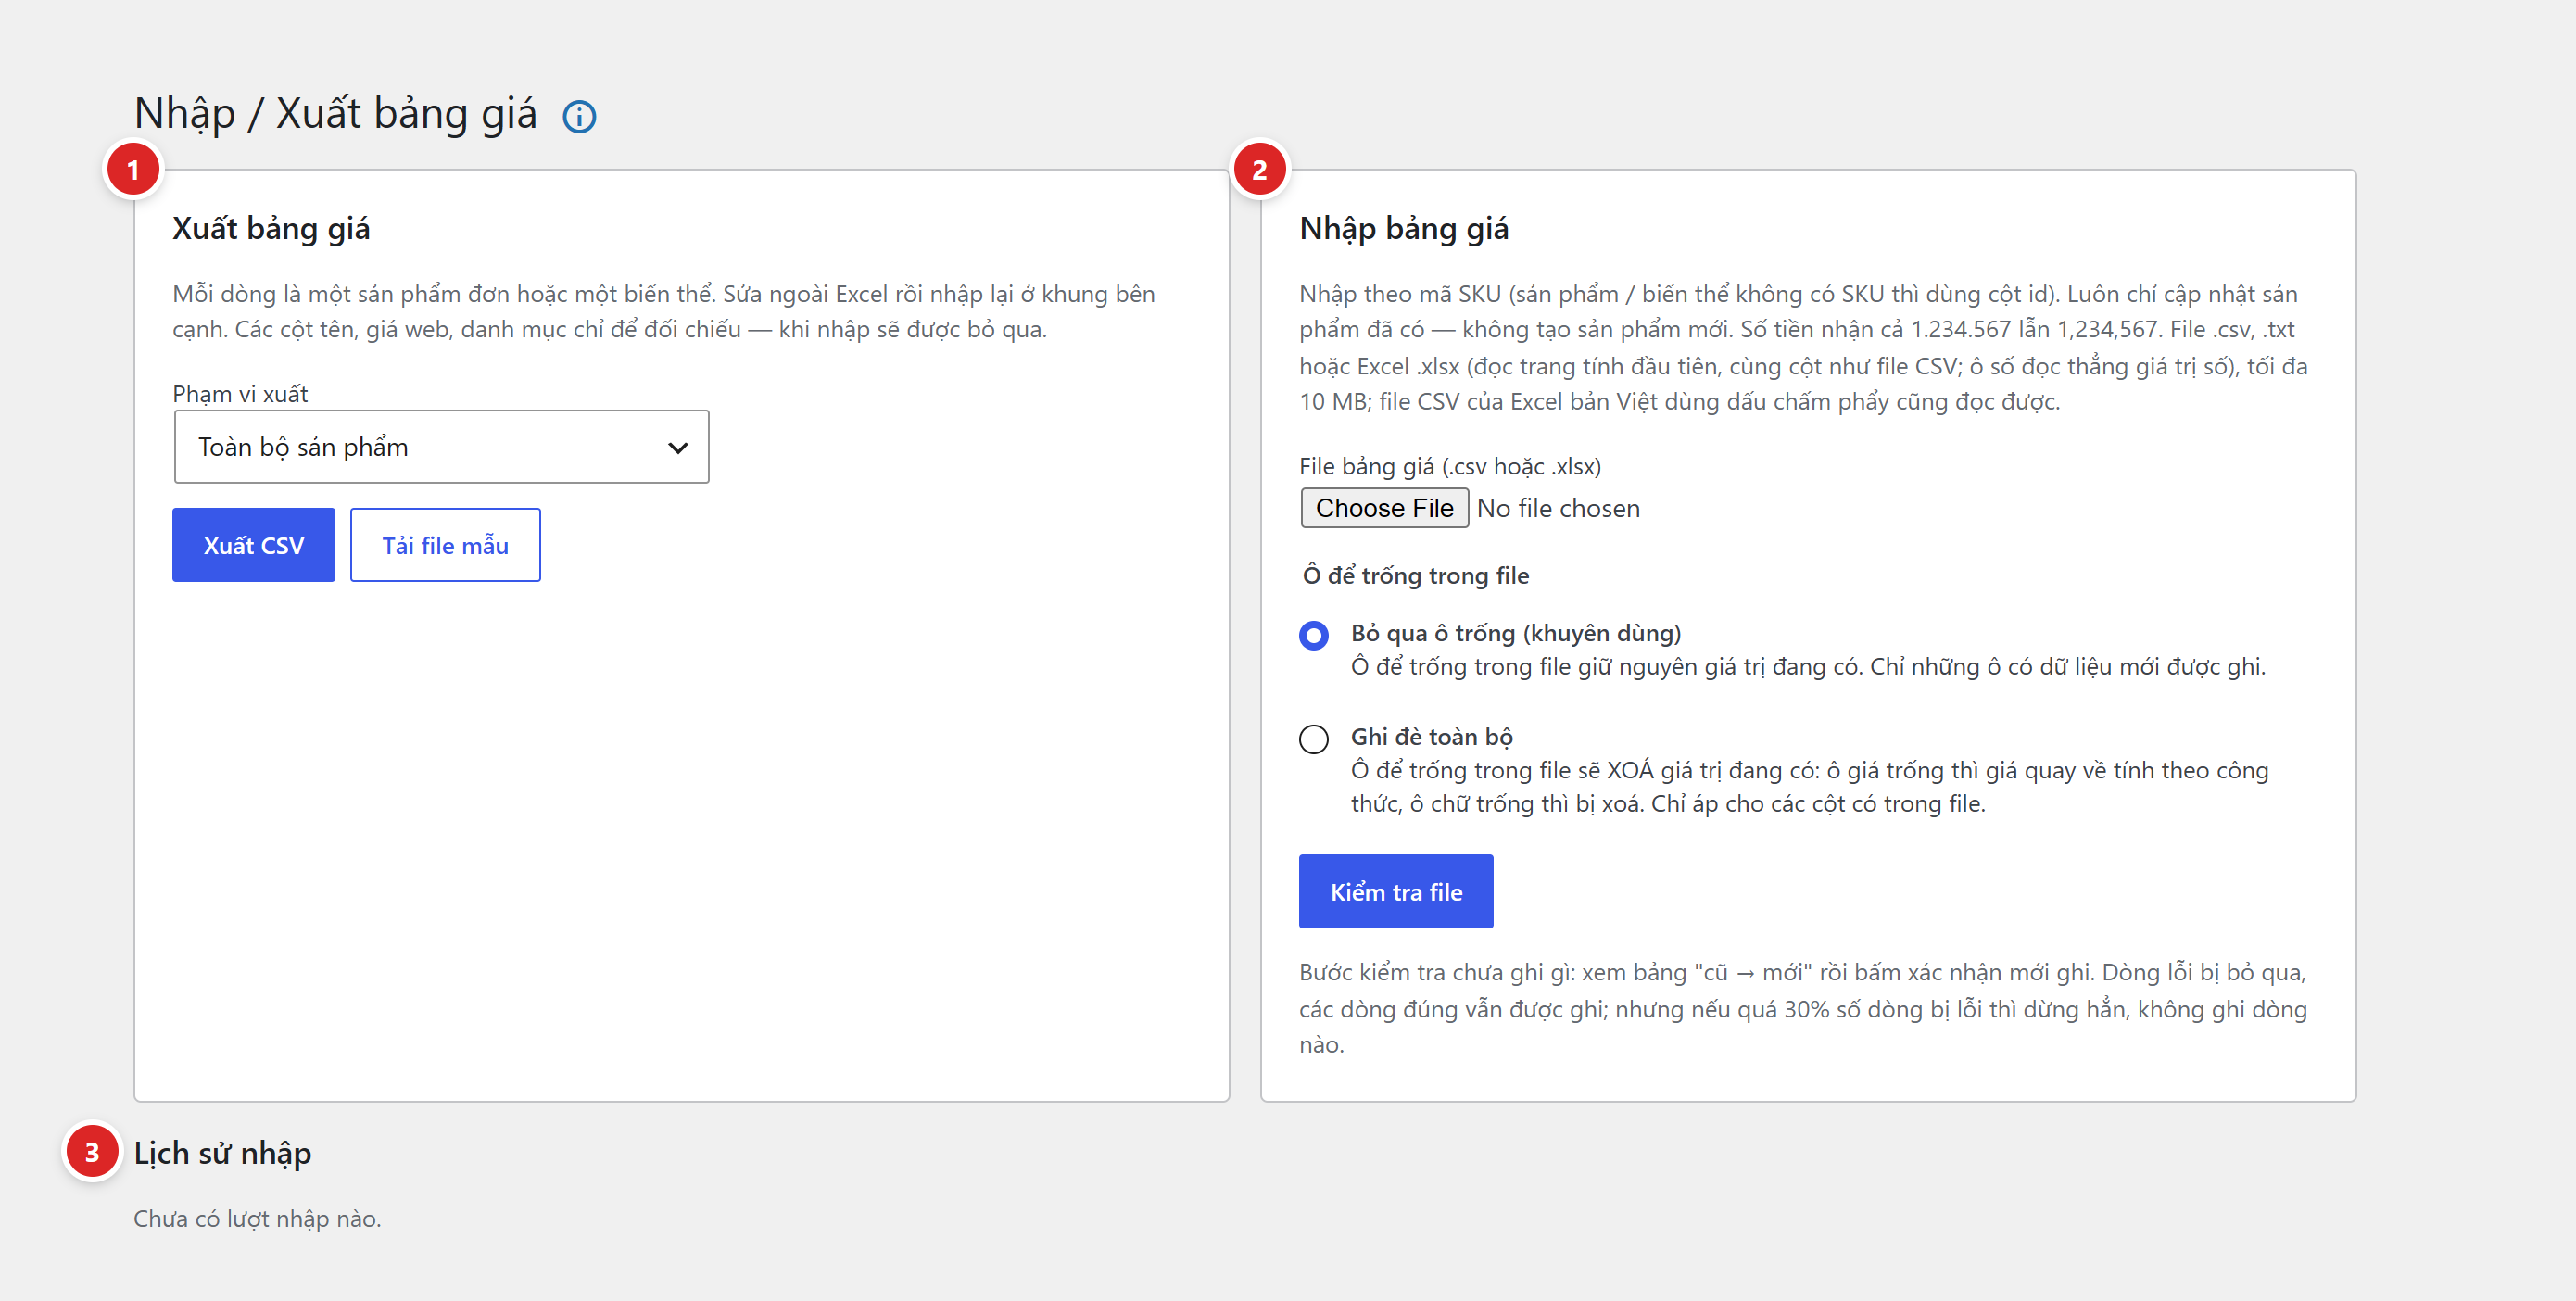Select Bỏ qua ô trống radio option
This screenshot has width=2576, height=1301.
[x=1313, y=635]
